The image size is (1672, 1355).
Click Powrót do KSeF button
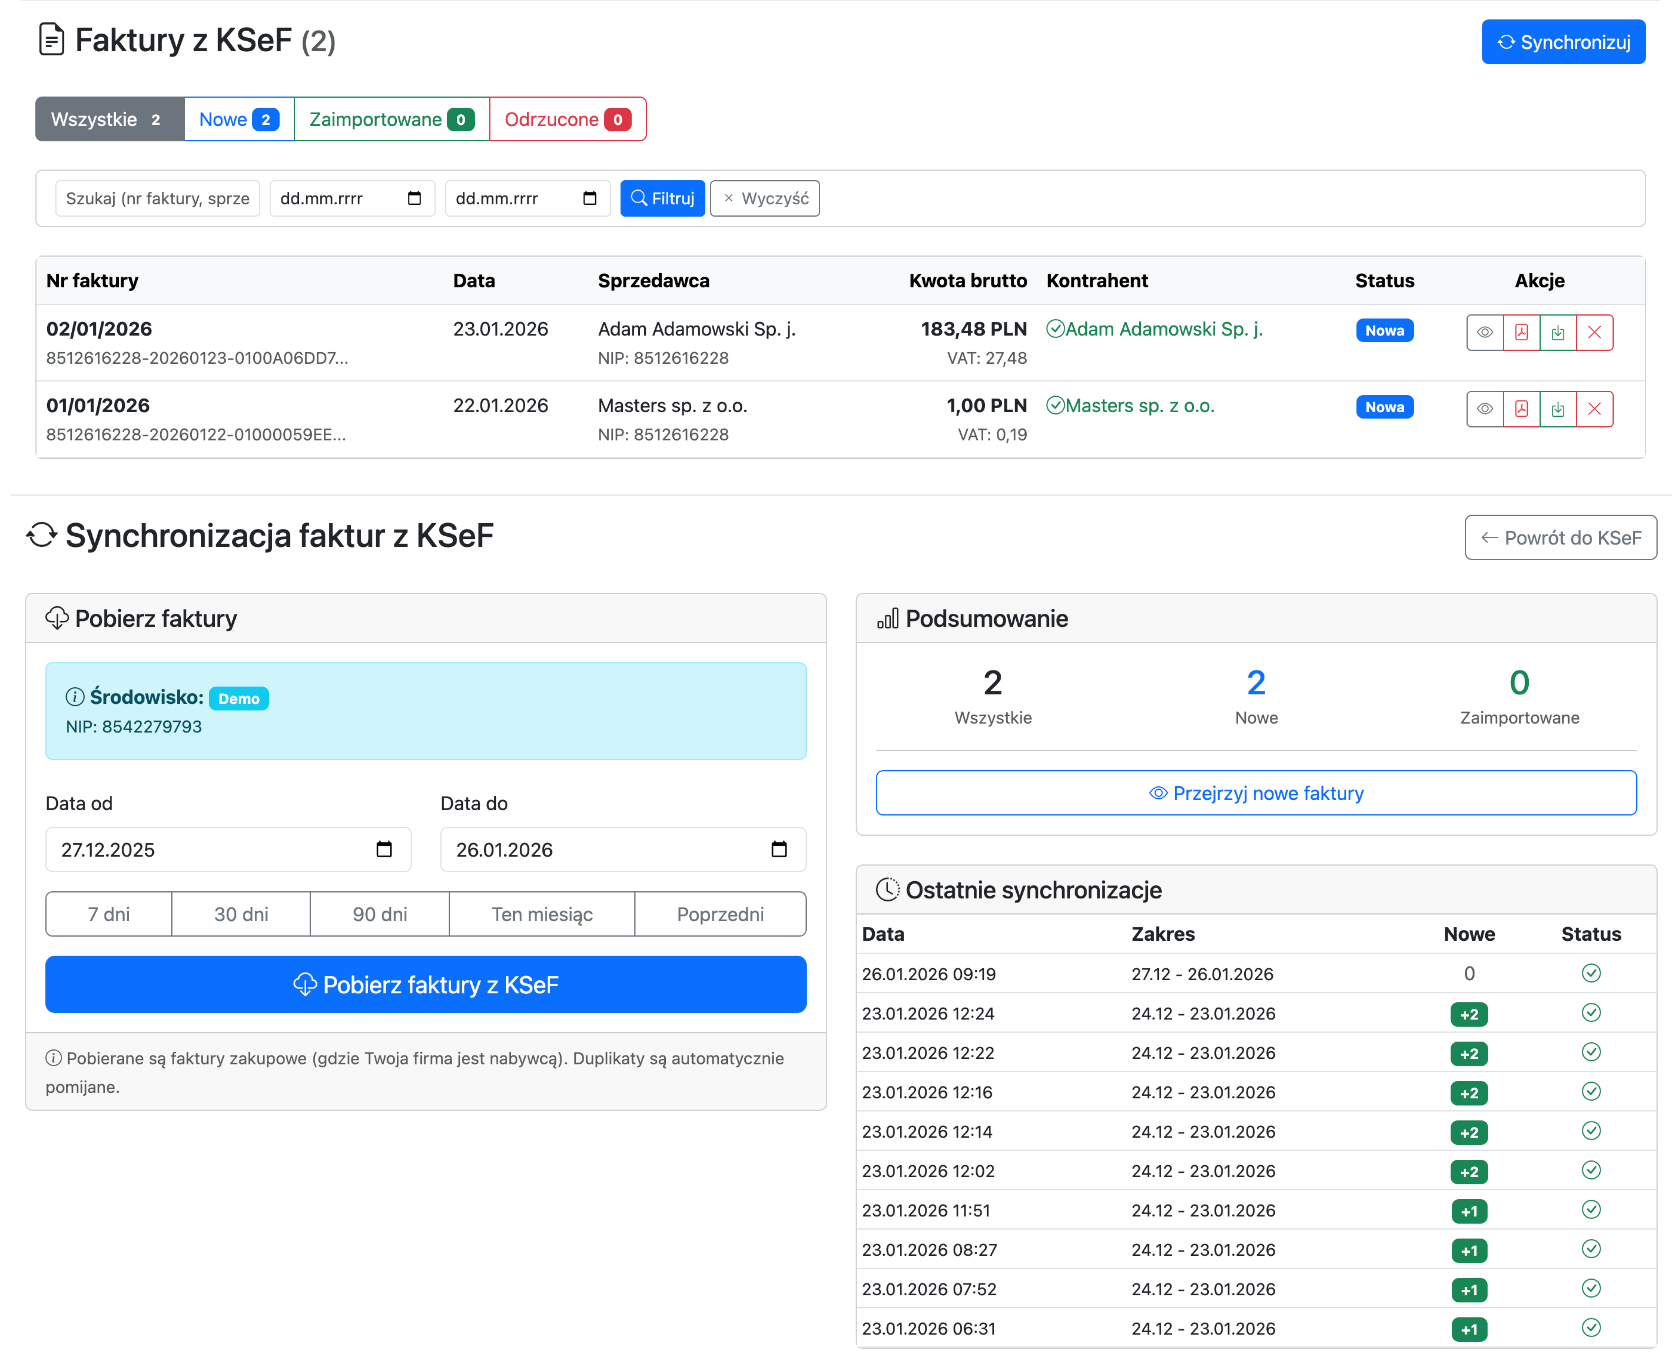(x=1561, y=538)
